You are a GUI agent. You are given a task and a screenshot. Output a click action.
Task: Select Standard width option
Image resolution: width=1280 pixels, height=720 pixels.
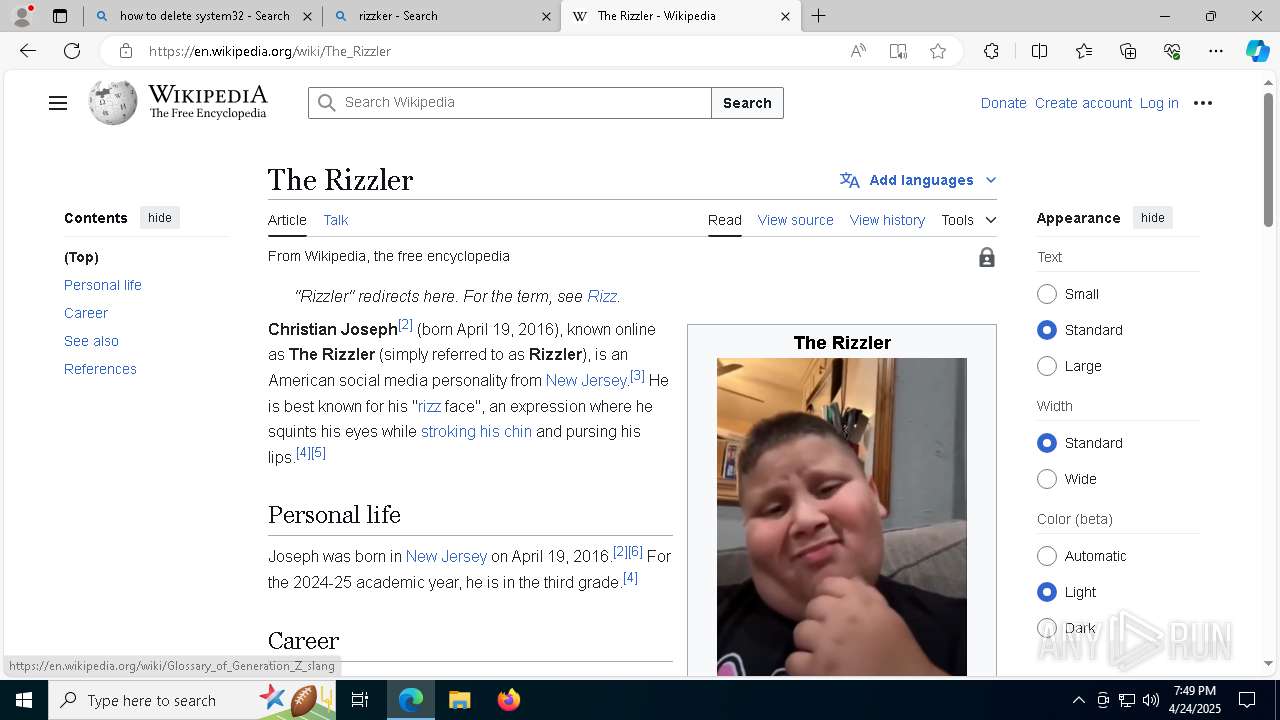[x=1047, y=443]
